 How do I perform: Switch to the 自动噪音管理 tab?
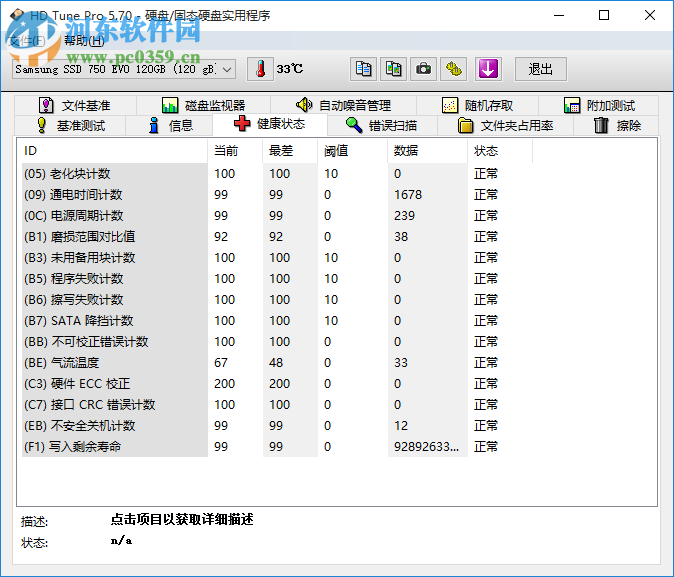coord(343,105)
